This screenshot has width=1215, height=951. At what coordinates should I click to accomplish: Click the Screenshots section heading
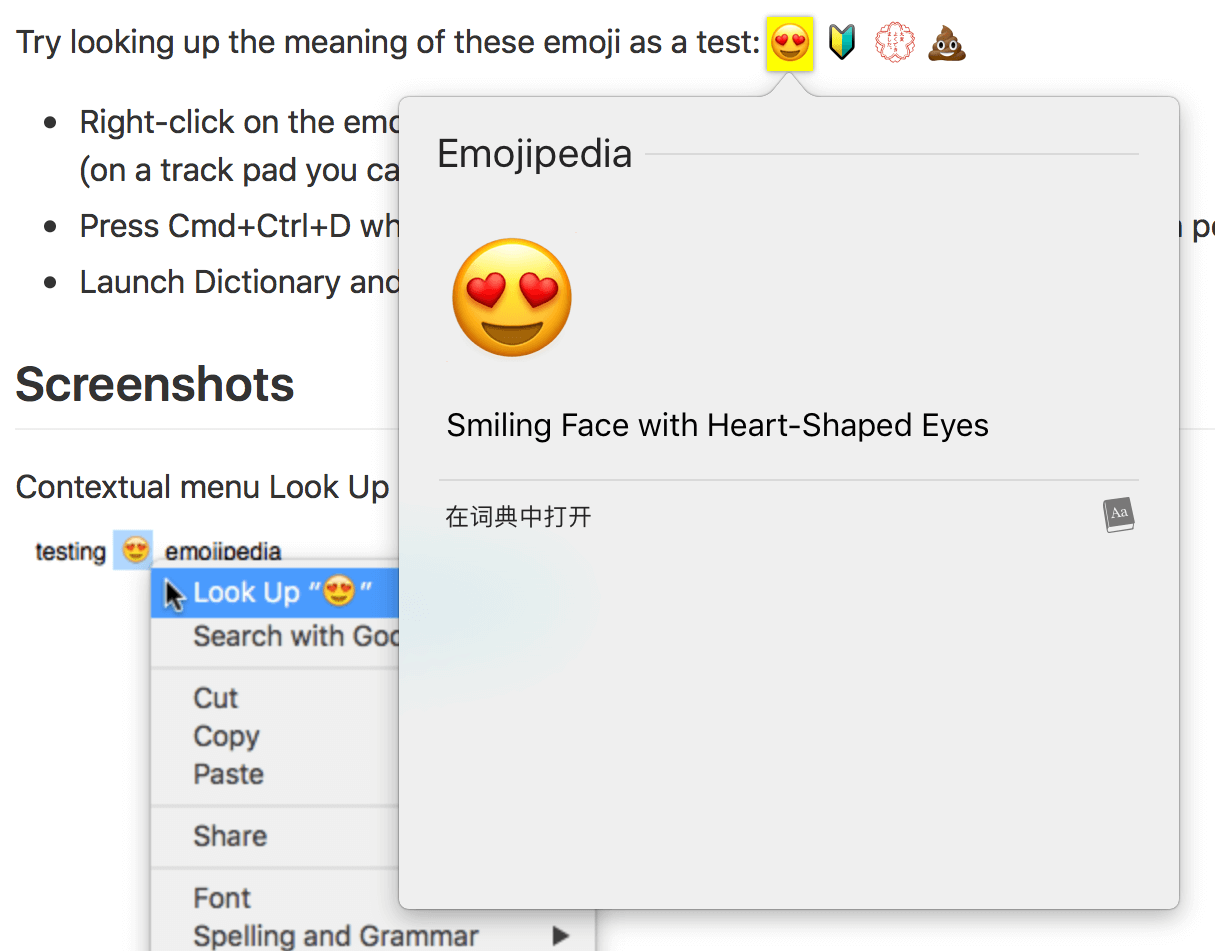[155, 385]
